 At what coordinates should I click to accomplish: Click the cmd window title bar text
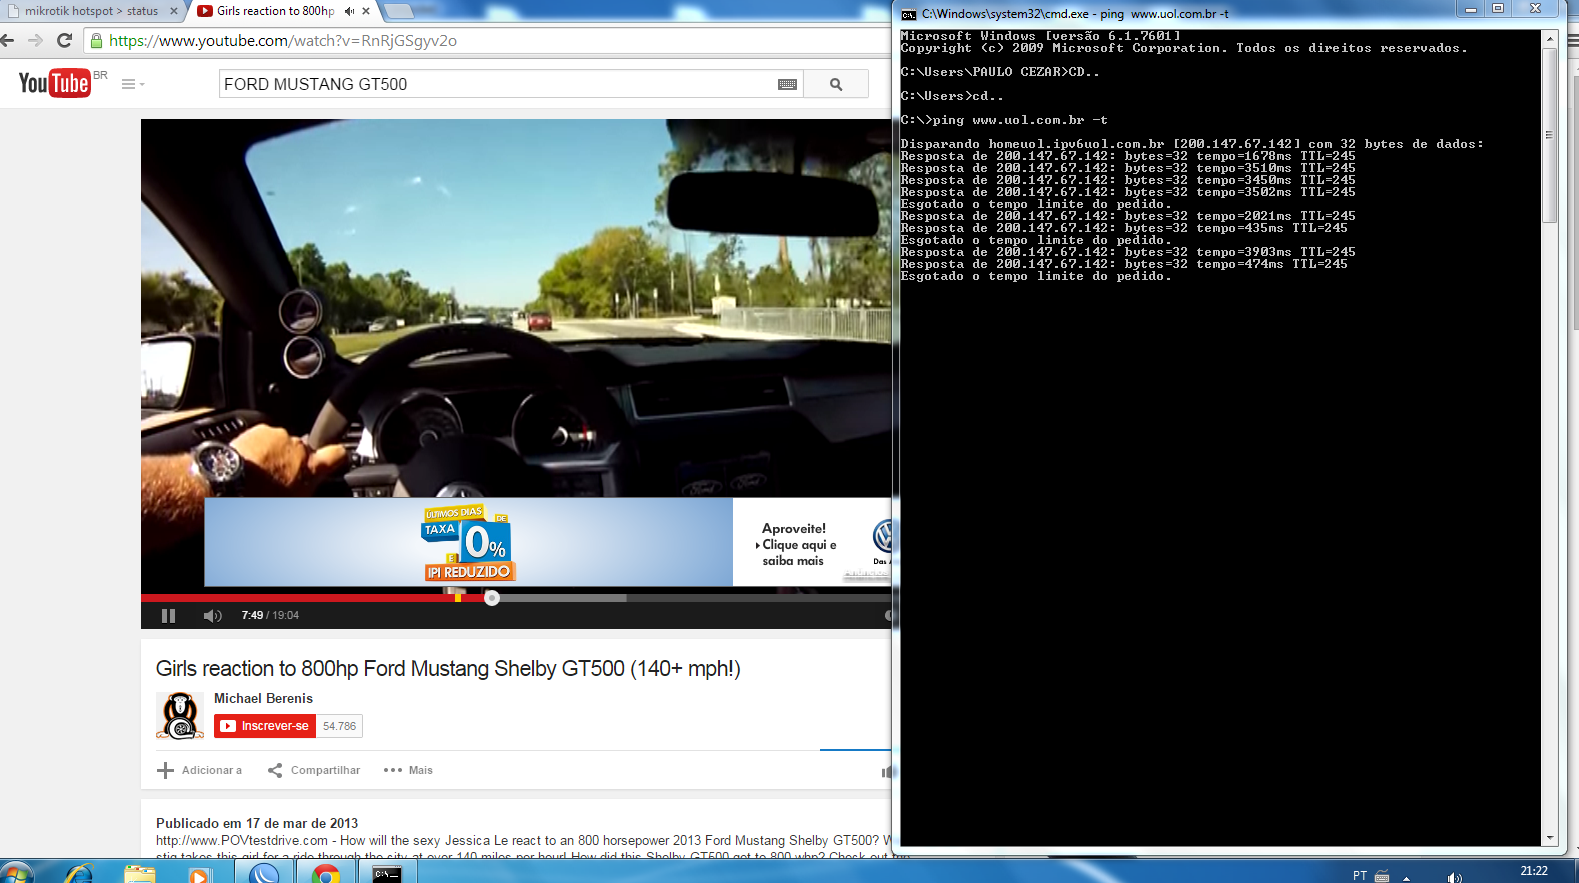pyautogui.click(x=1075, y=14)
